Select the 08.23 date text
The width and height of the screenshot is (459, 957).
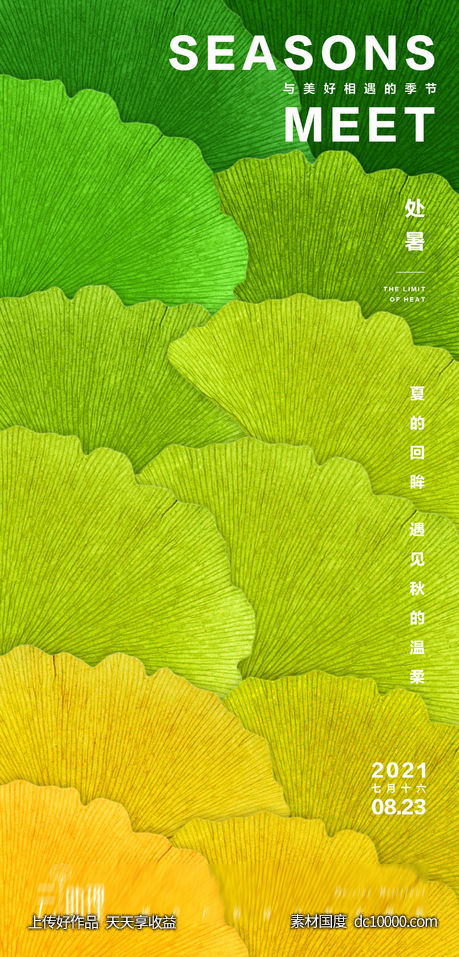[x=399, y=806]
